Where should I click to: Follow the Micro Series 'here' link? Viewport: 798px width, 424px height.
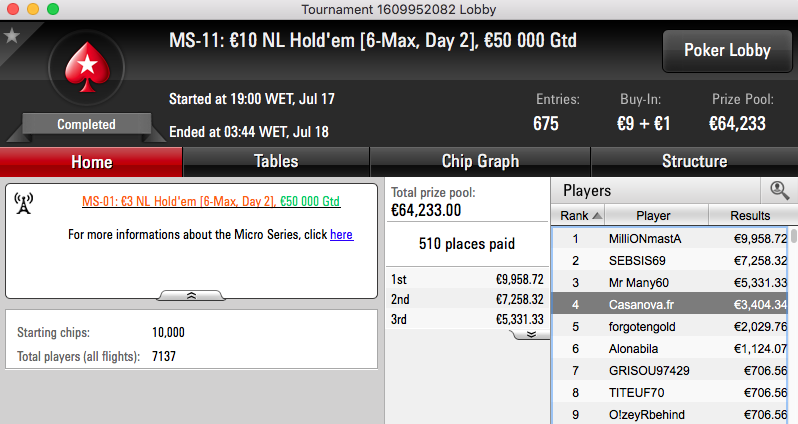coord(341,235)
